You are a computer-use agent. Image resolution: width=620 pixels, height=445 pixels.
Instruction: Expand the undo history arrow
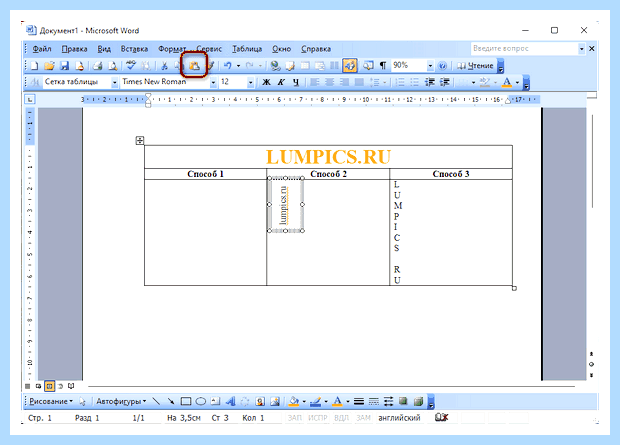tap(238, 66)
